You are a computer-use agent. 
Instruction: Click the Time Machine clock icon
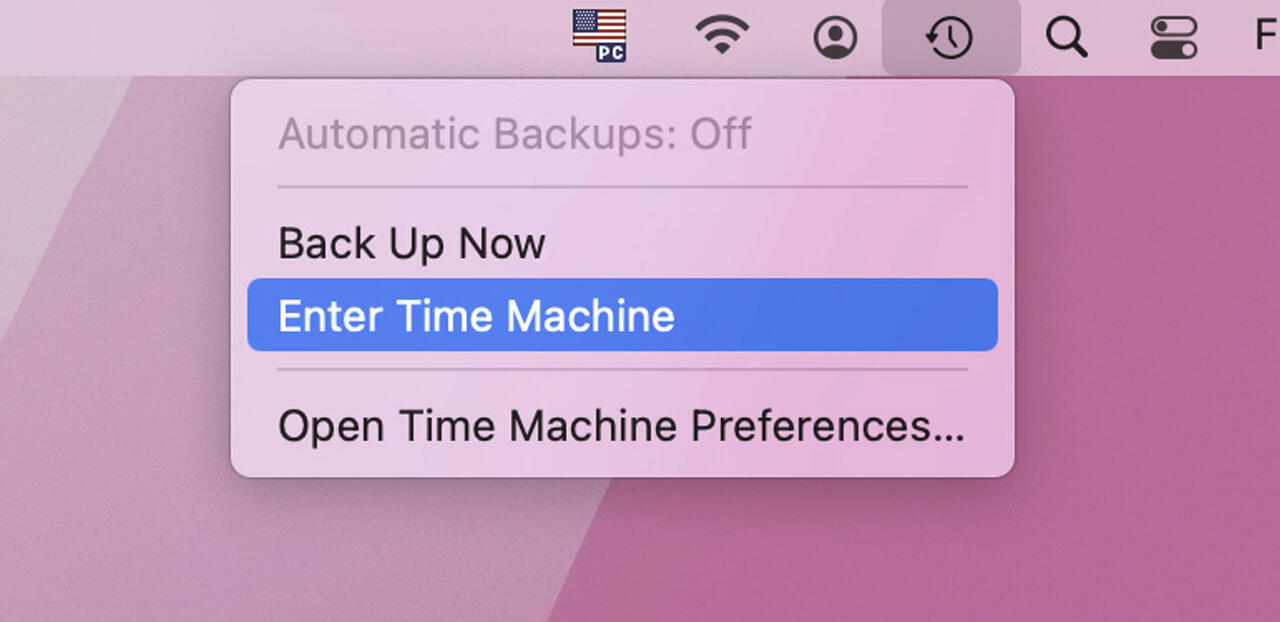coord(950,38)
